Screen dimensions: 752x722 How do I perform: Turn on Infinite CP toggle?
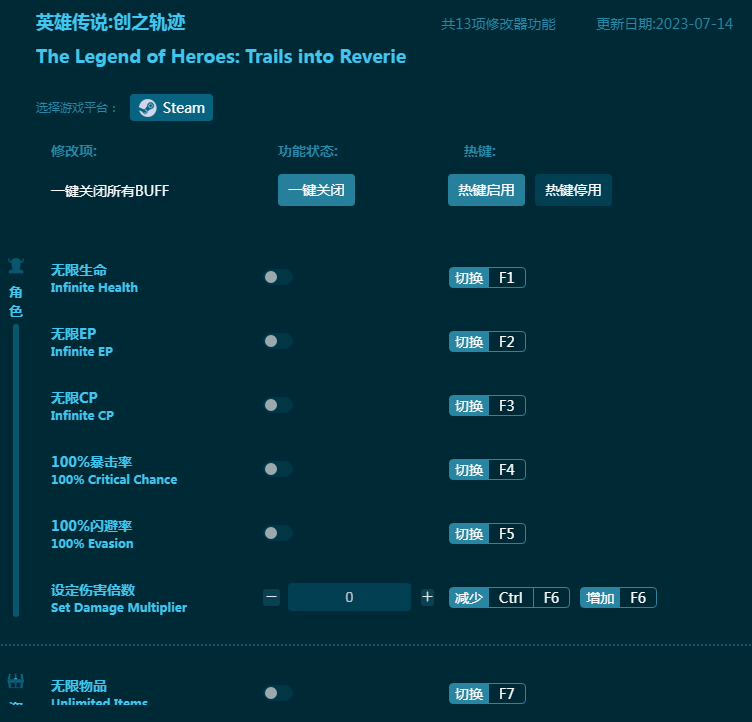pos(278,405)
